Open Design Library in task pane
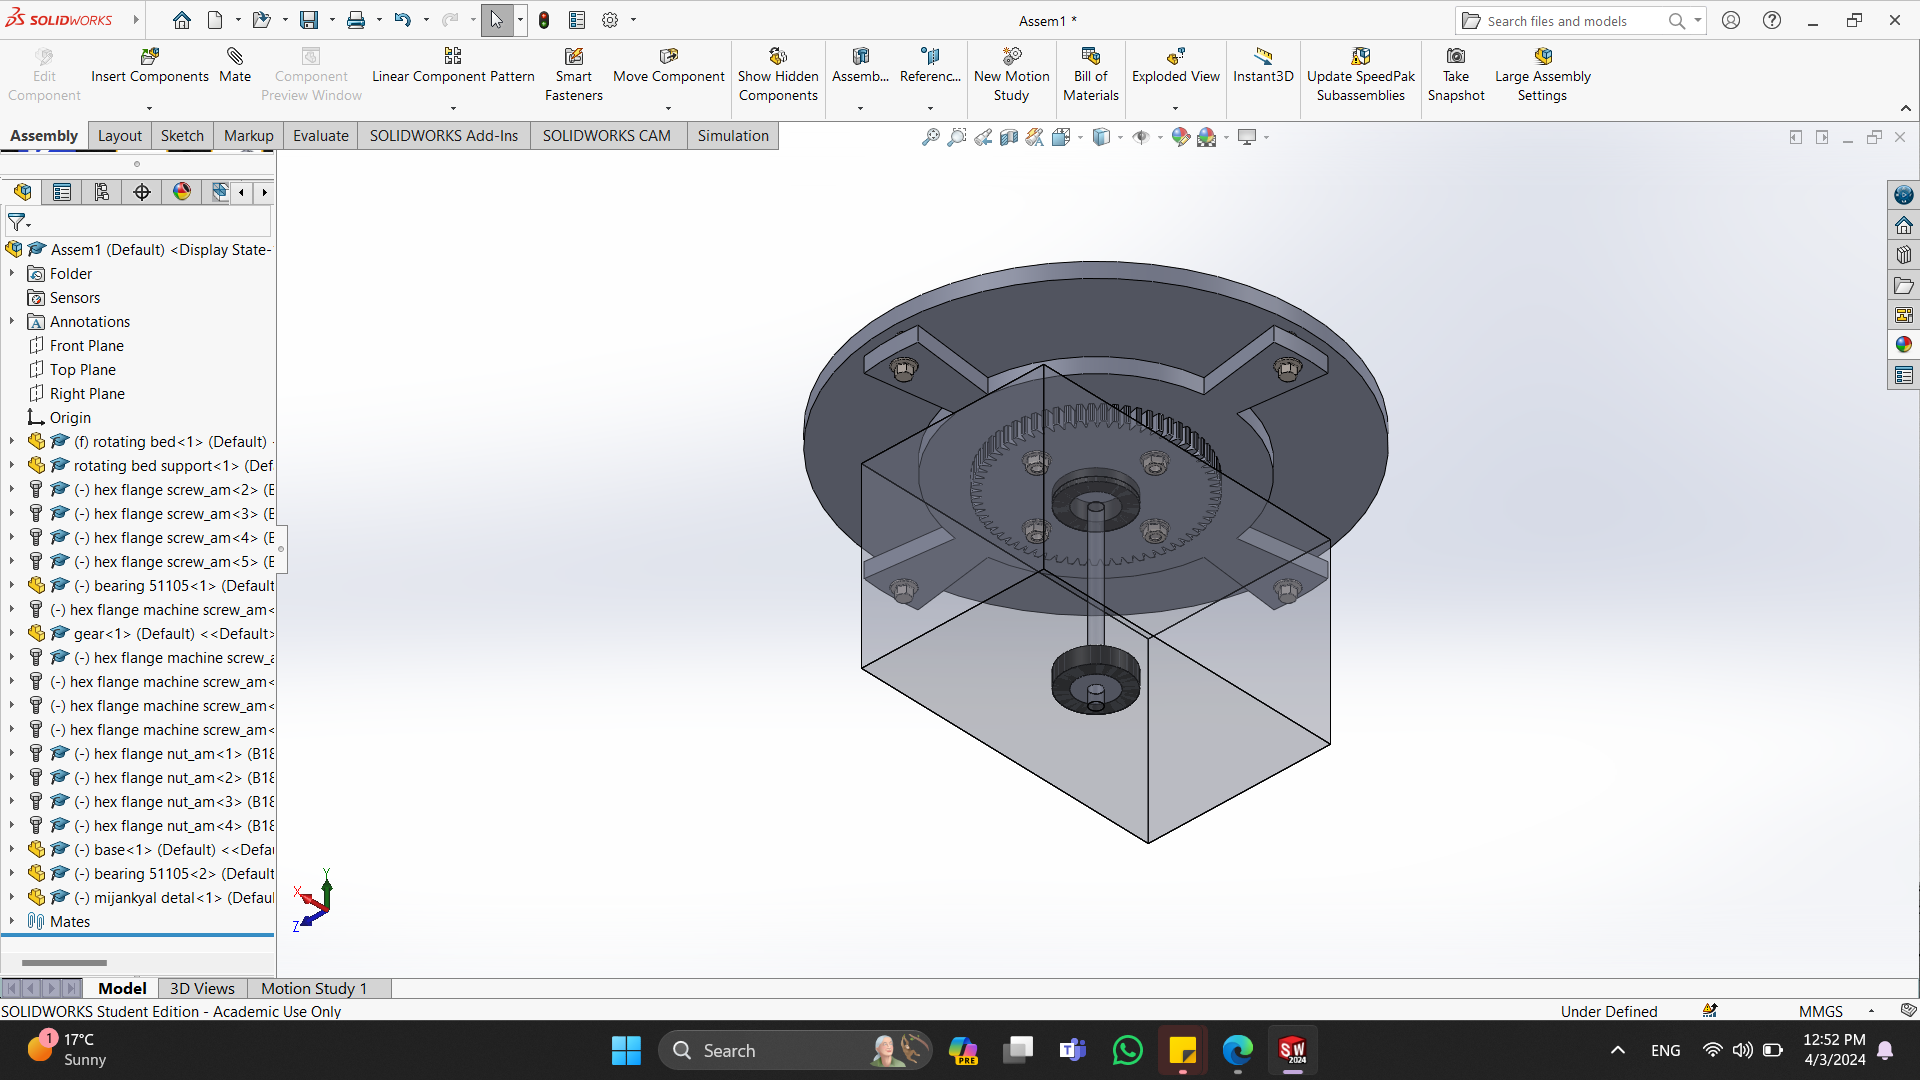The image size is (1920, 1080). point(1903,255)
